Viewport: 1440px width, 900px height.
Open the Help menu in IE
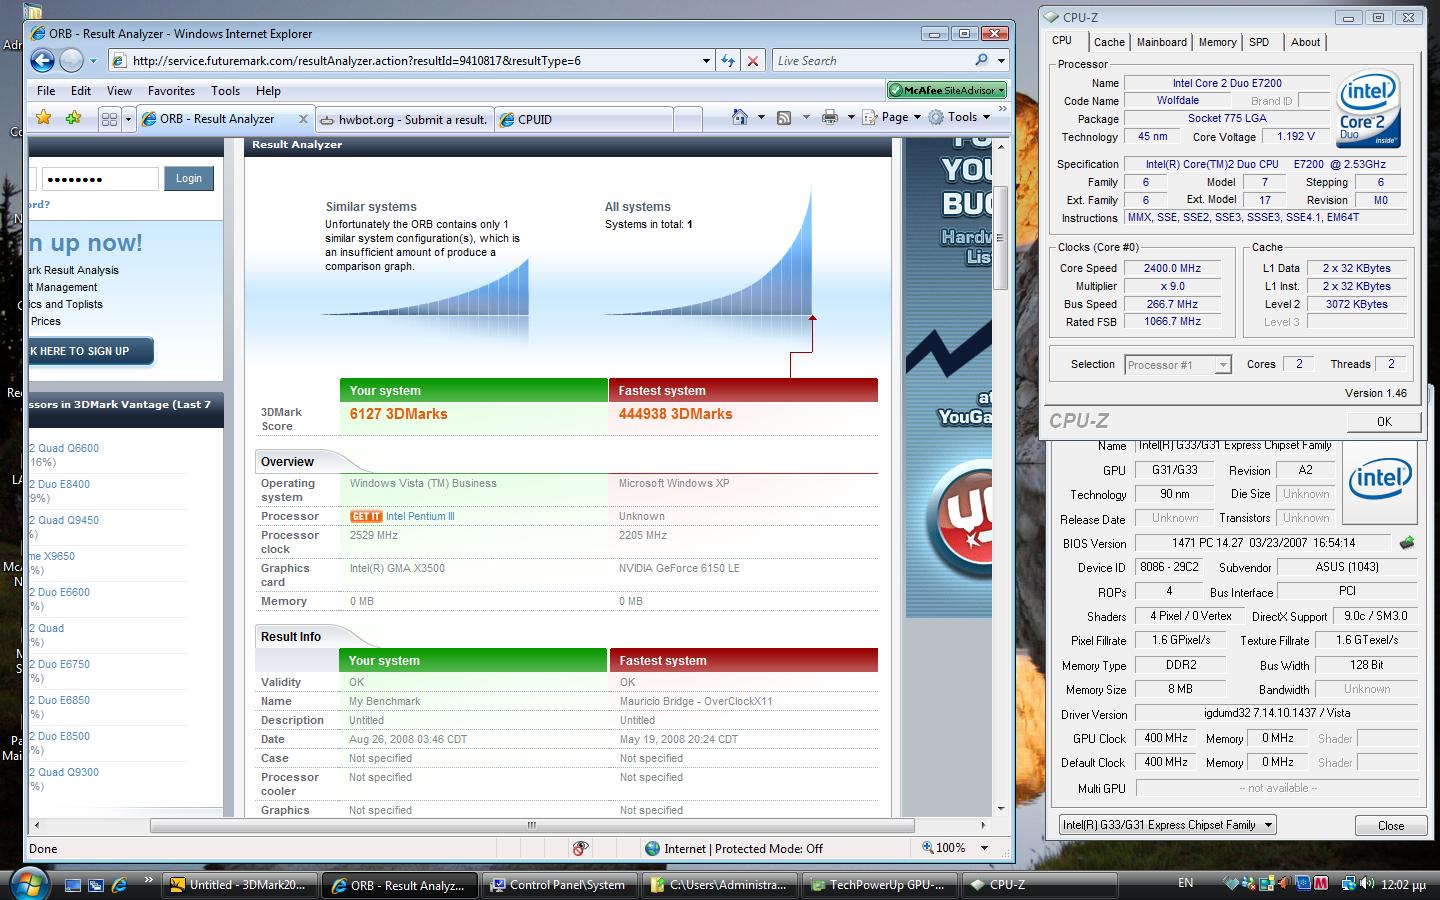tap(268, 90)
